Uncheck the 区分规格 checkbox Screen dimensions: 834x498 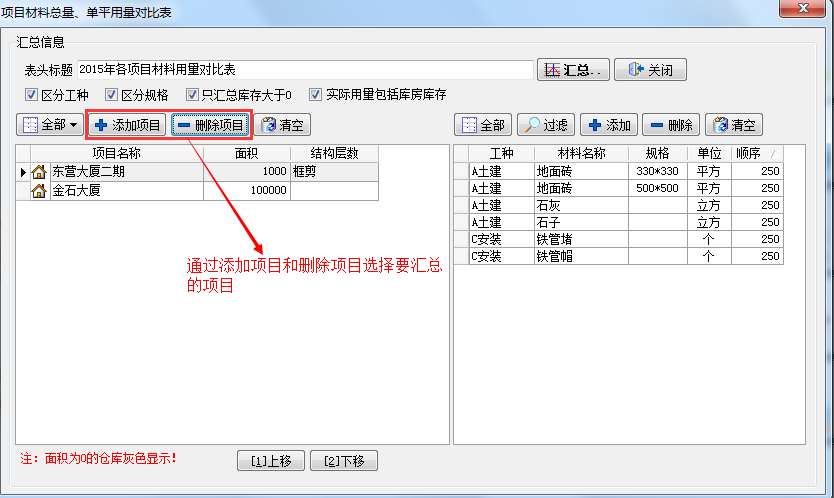click(x=110, y=95)
